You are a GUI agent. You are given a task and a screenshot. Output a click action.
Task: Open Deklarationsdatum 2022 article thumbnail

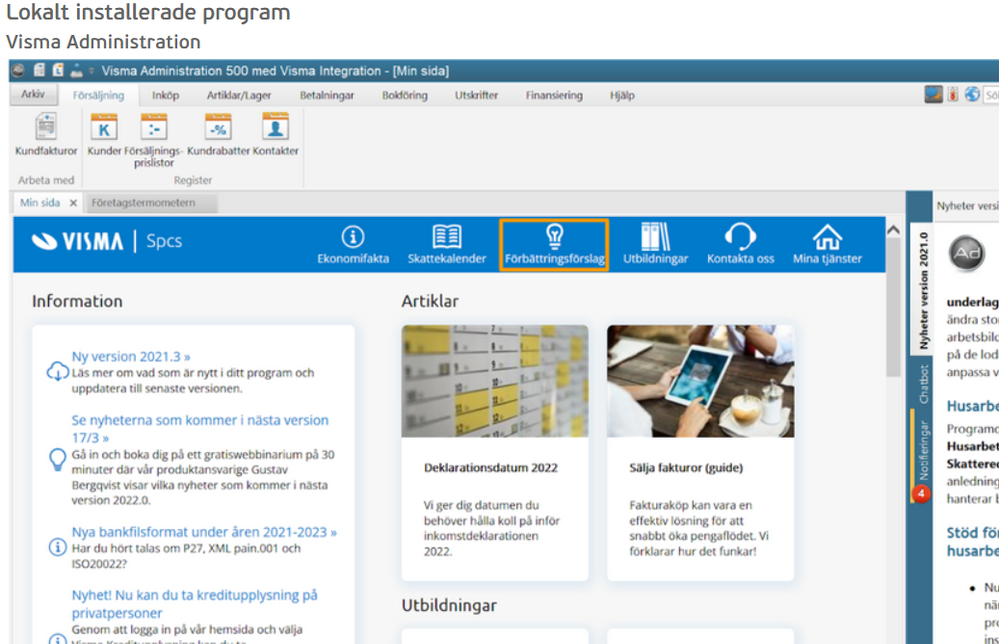click(x=495, y=381)
